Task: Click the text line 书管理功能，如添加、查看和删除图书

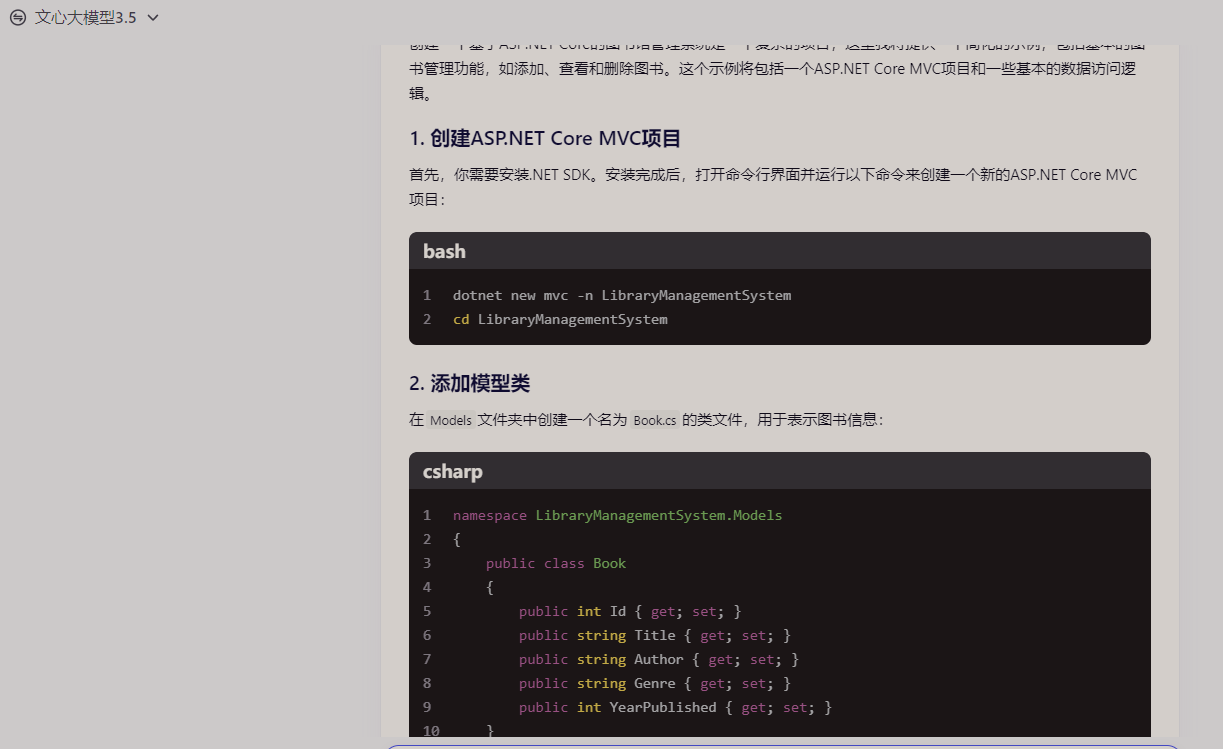Action: pos(773,69)
